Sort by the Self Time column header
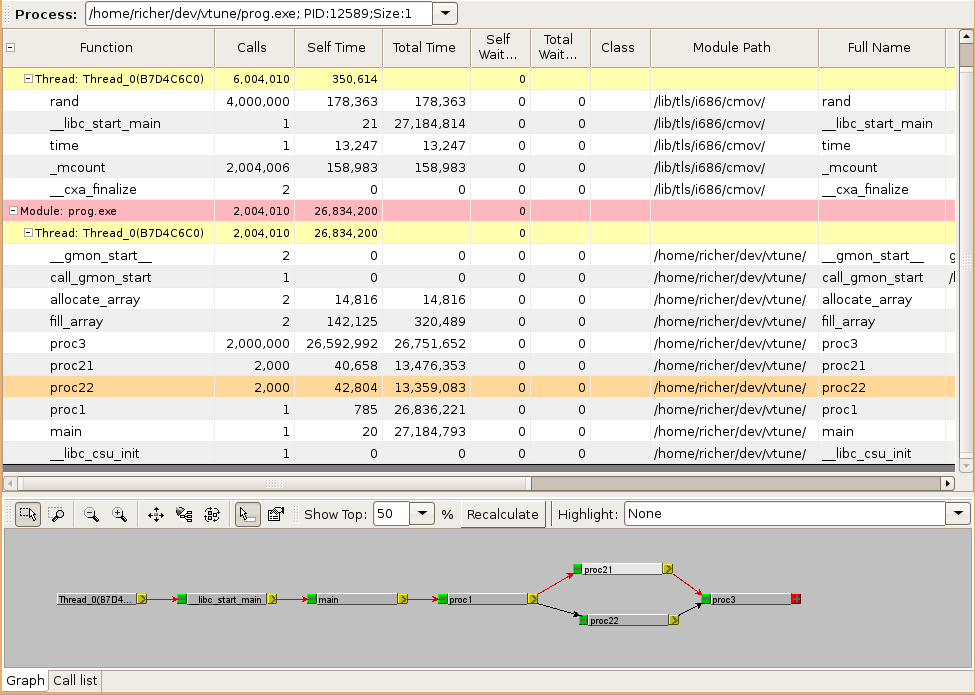975x695 pixels. point(338,47)
